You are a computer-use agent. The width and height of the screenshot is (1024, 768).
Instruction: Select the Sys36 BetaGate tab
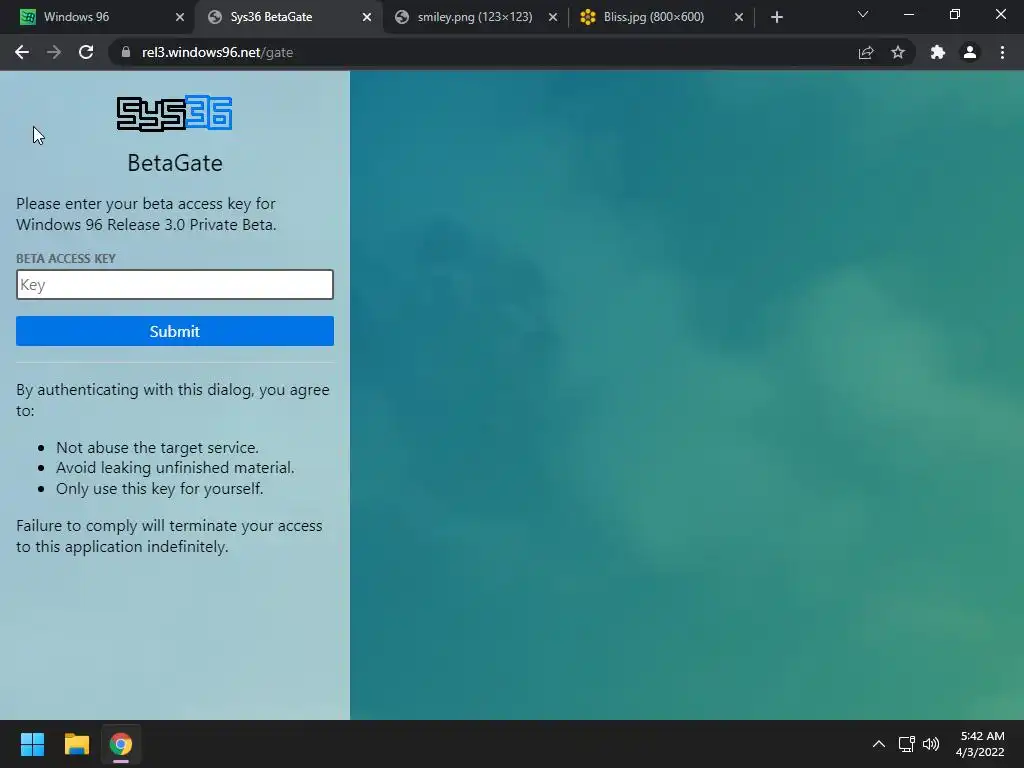click(287, 17)
